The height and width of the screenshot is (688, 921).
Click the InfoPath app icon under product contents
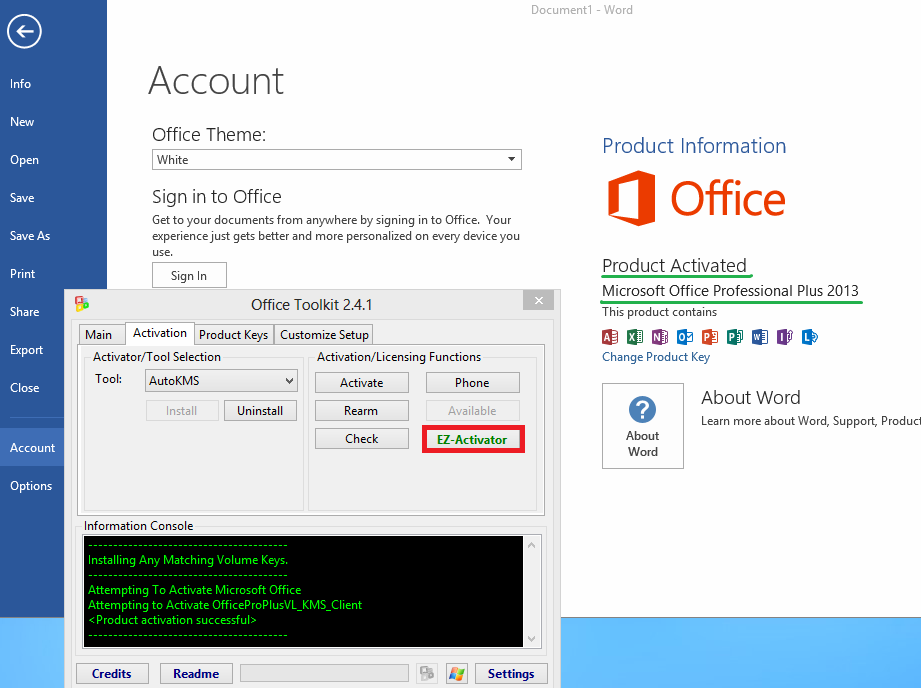[785, 337]
